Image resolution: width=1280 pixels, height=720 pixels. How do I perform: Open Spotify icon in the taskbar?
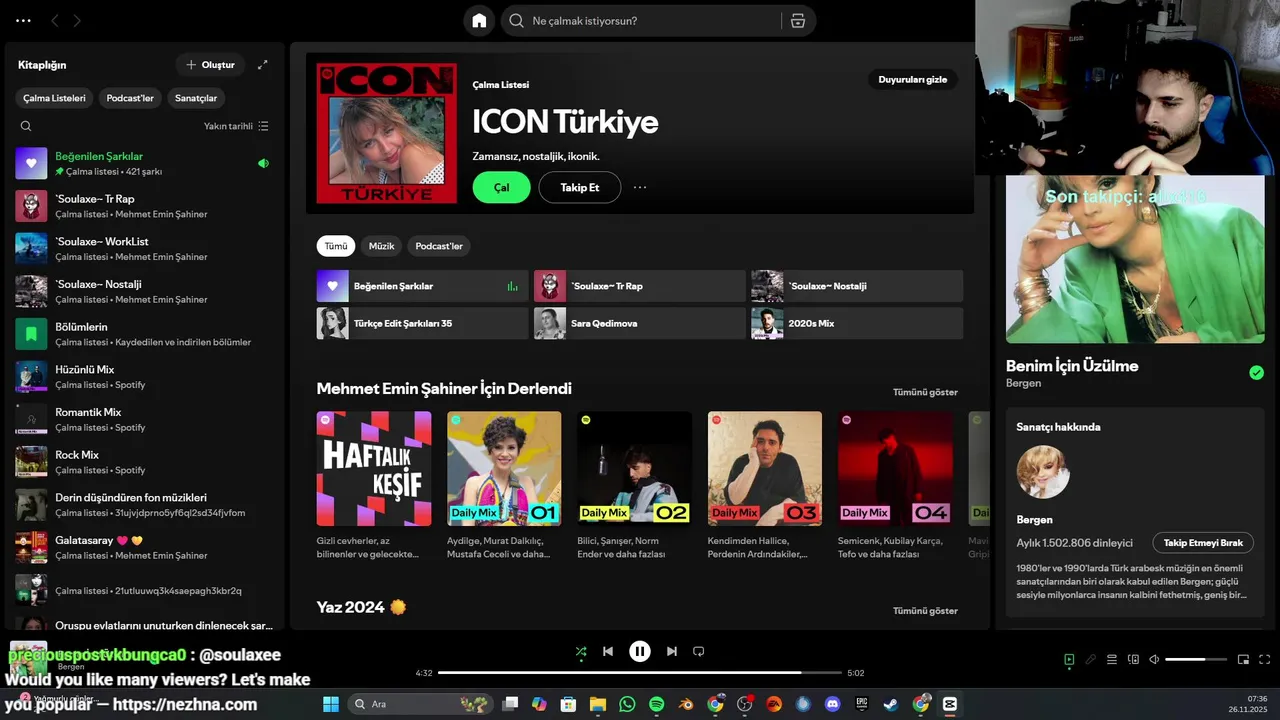(657, 704)
